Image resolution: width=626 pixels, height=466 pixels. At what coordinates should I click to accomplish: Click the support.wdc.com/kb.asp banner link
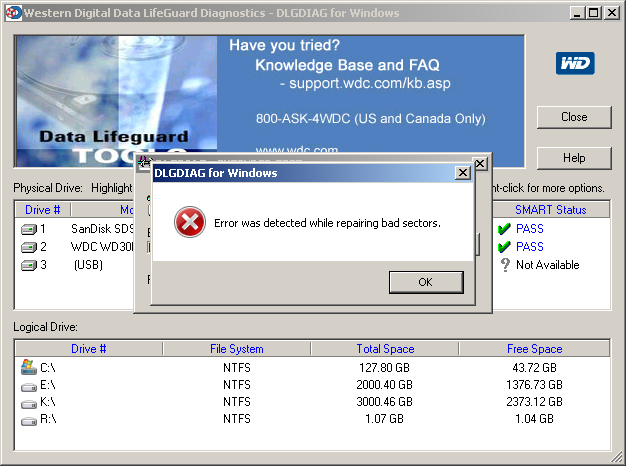click(370, 83)
